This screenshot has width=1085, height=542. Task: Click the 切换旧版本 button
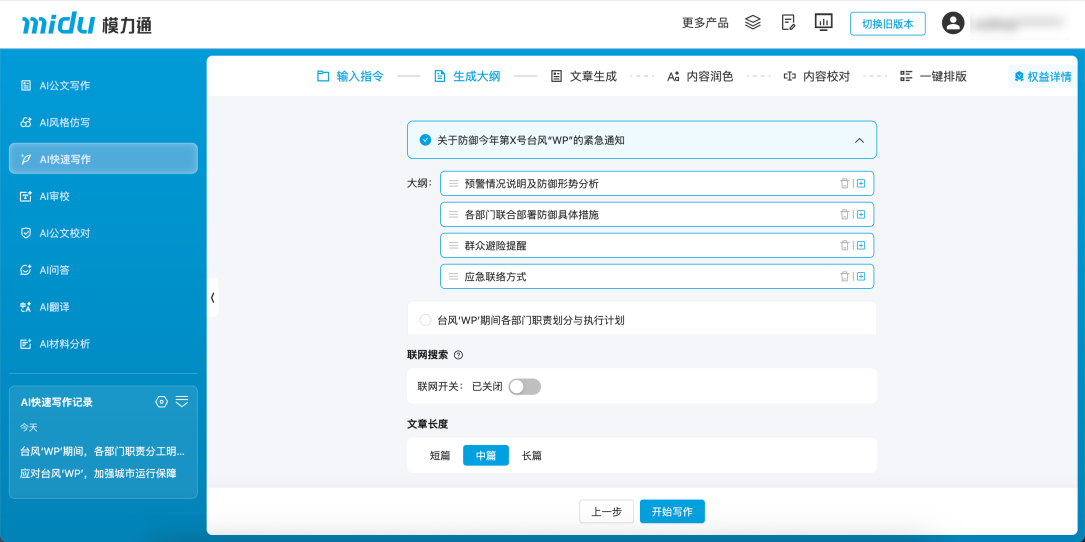click(888, 24)
